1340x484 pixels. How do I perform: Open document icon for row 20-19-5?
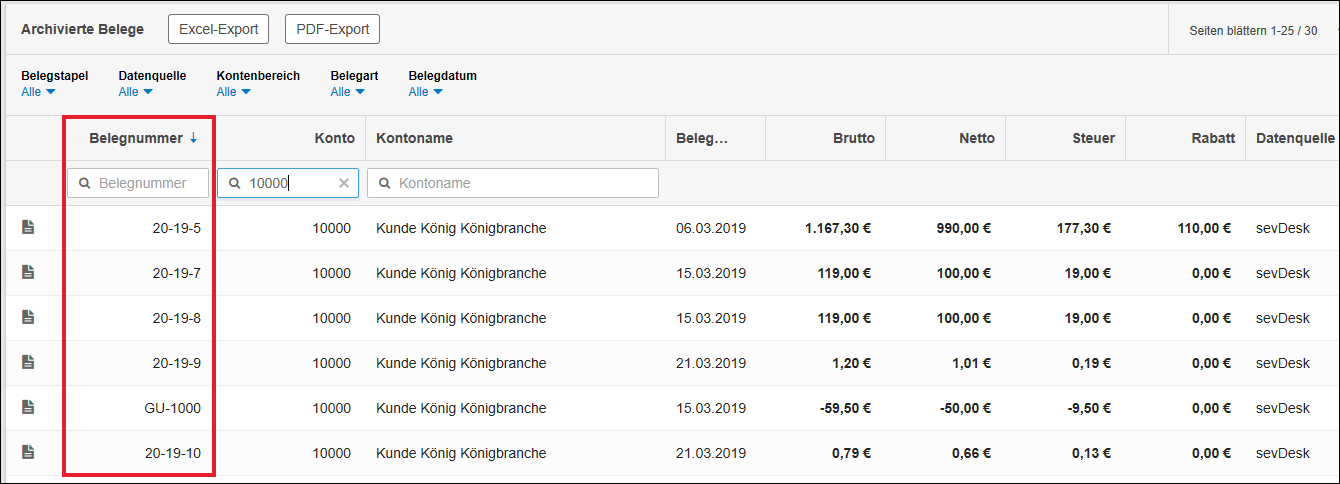point(28,228)
